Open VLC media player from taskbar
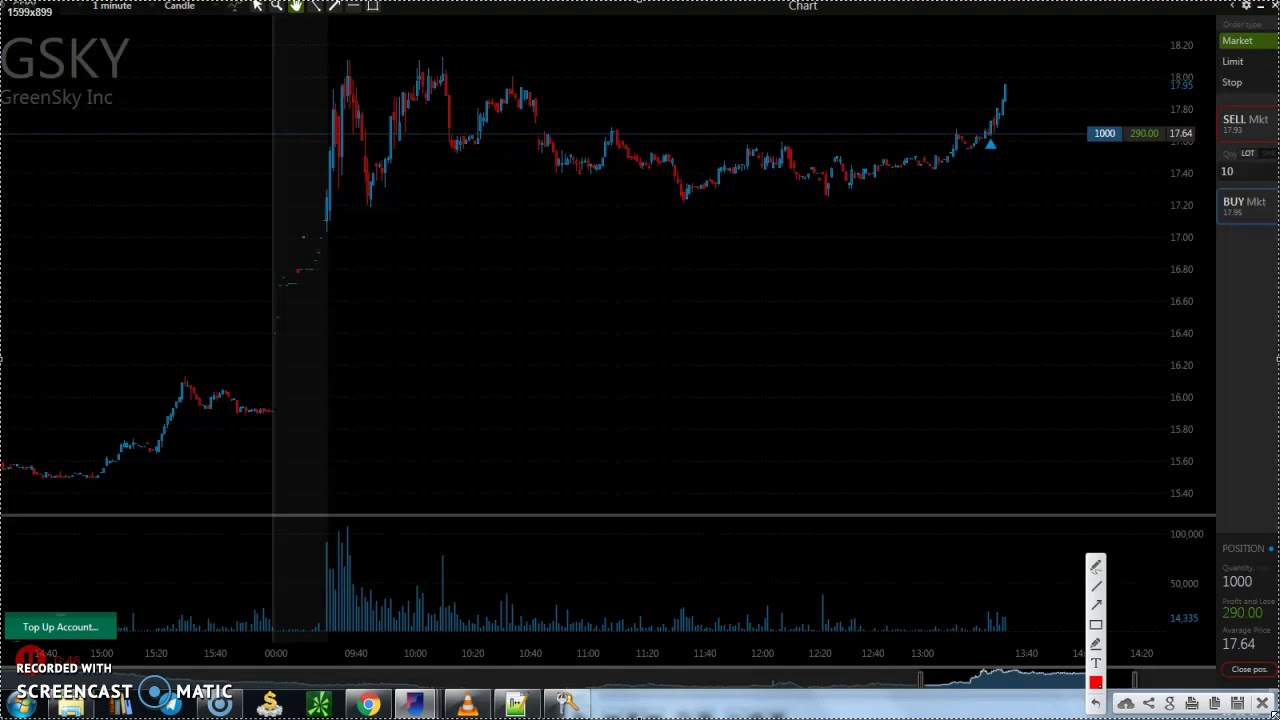Image resolution: width=1280 pixels, height=720 pixels. tap(467, 705)
